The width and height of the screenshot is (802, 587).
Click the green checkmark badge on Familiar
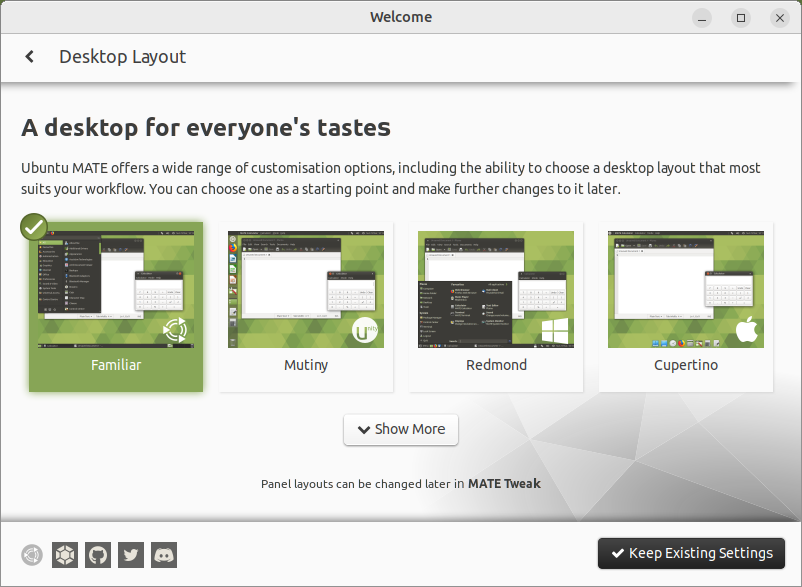[x=35, y=226]
